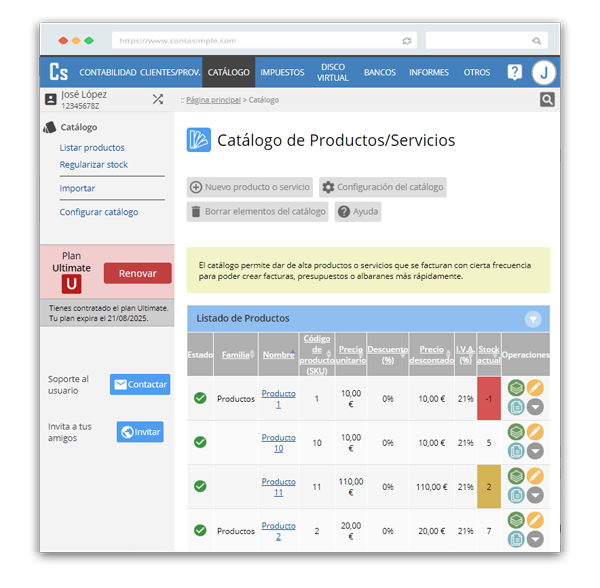Viewport: 600px width, 588px height.
Task: Click green status checkmark of Producto 2
Action: coord(200,530)
